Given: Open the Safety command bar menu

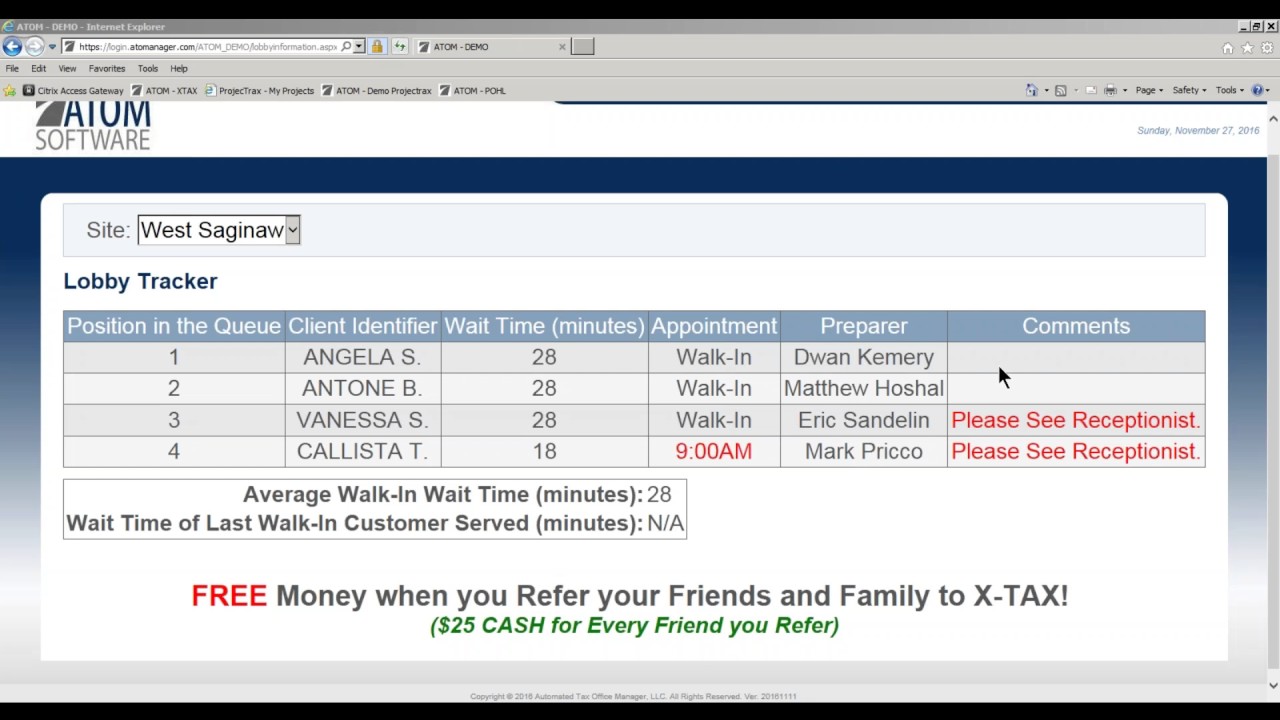Looking at the screenshot, I should tap(1189, 91).
